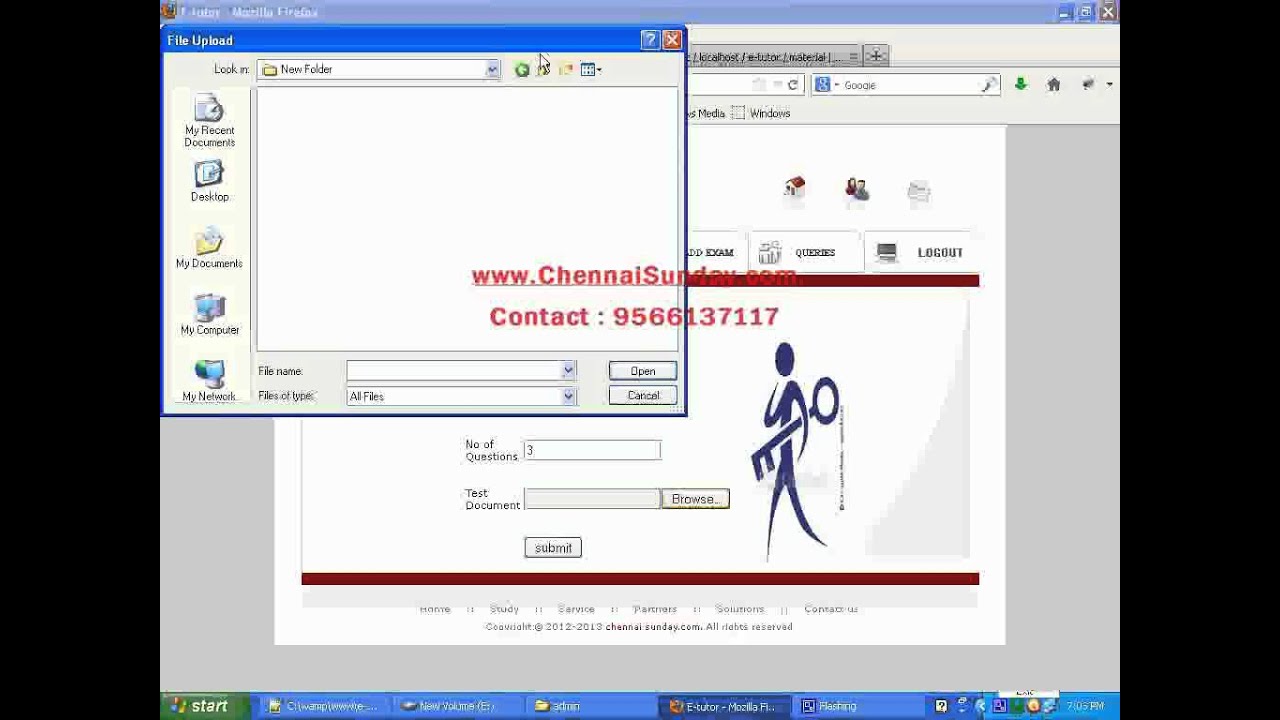The height and width of the screenshot is (720, 1280).
Task: Open My Recent Documents in dialog sidebar
Action: pos(209,121)
